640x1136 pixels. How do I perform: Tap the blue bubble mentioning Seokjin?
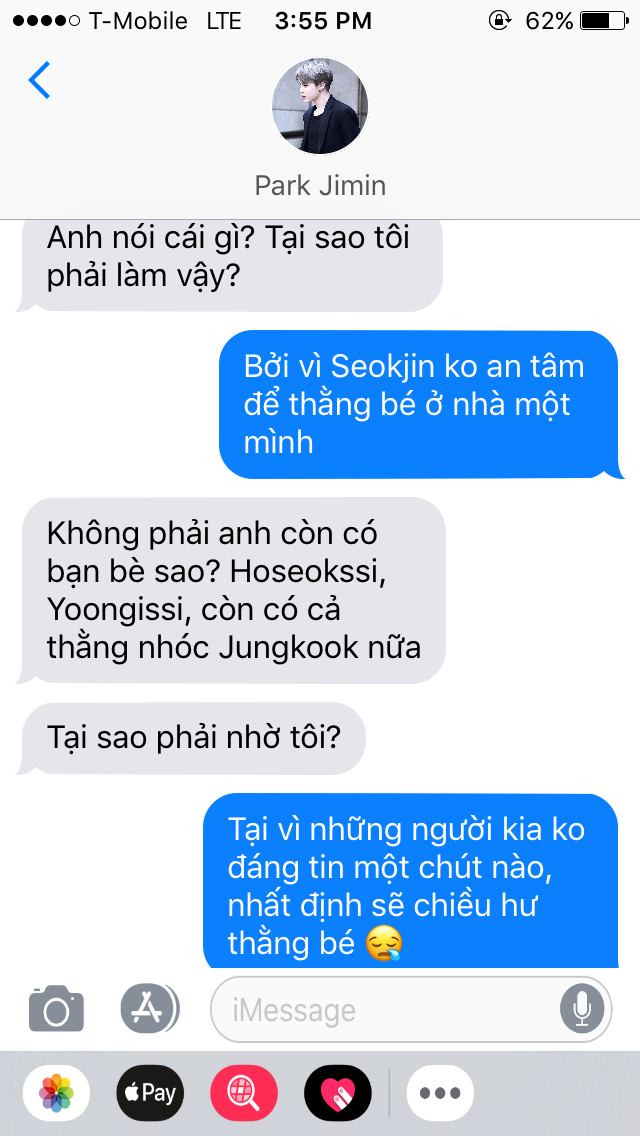point(420,404)
